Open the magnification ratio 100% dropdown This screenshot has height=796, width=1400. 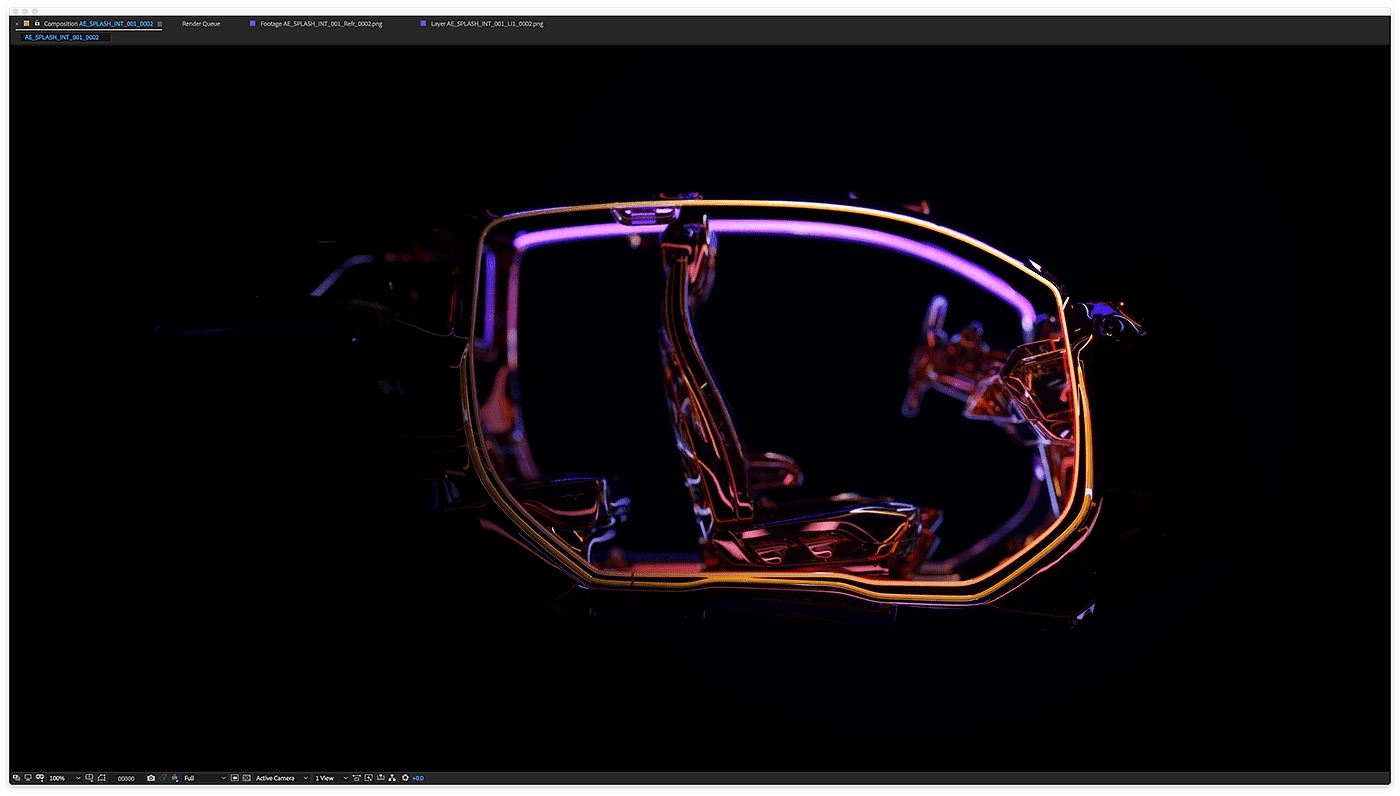pos(64,778)
